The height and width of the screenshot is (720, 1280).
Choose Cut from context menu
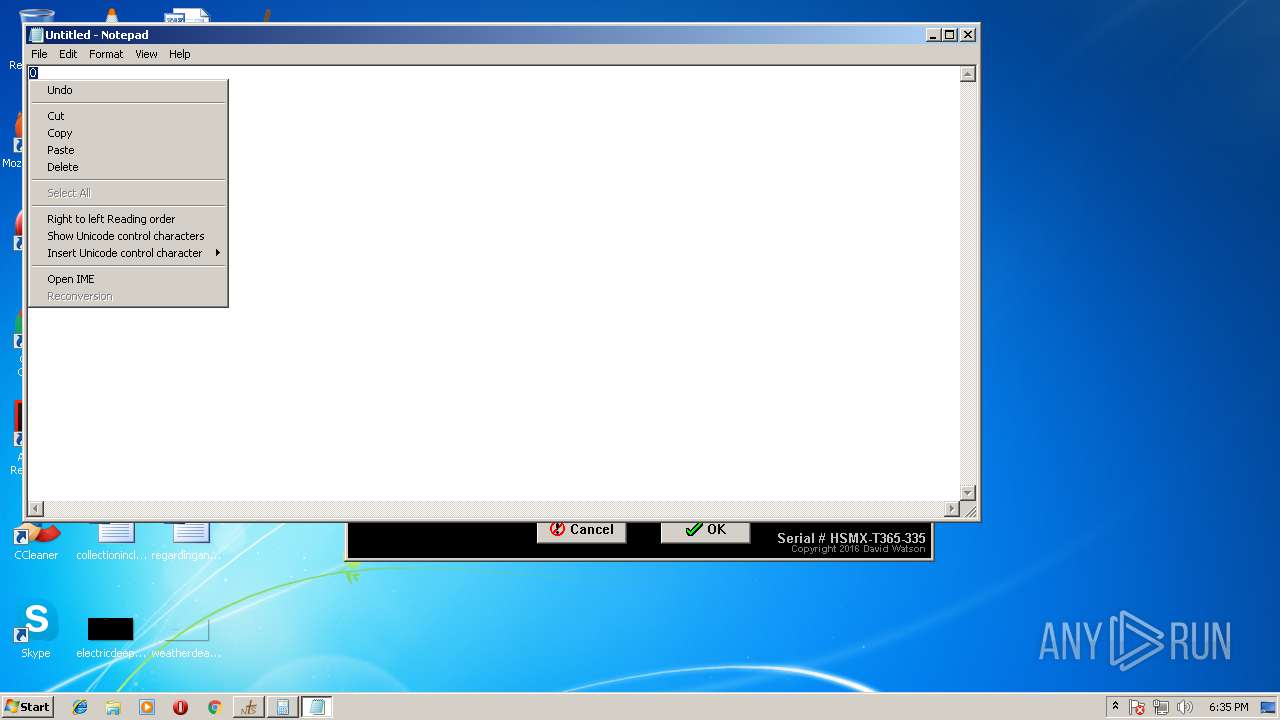pos(128,116)
